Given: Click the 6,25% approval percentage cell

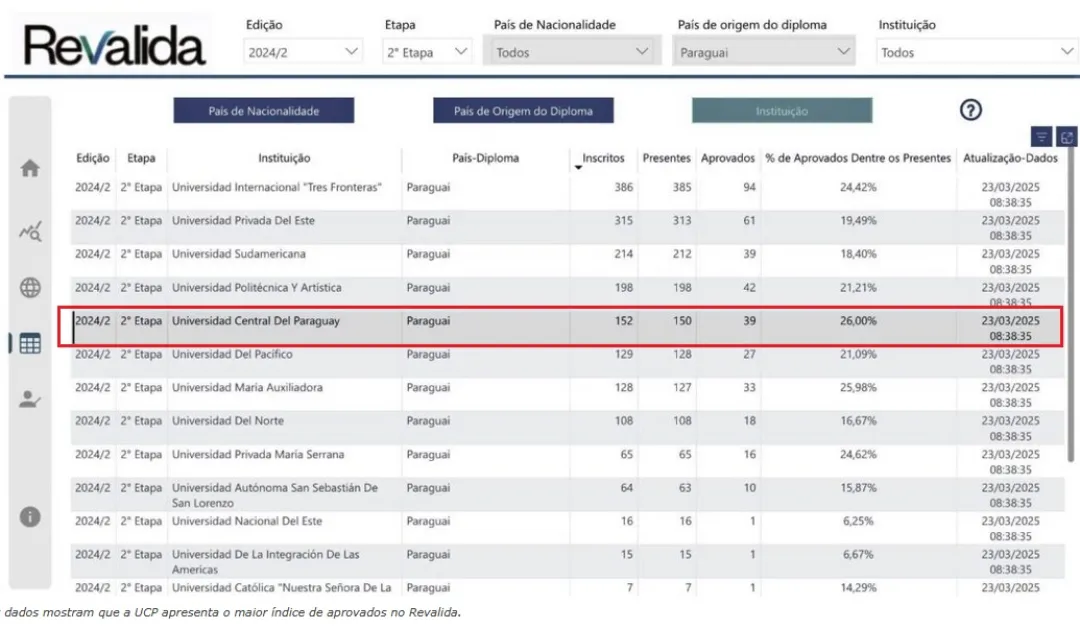Looking at the screenshot, I should coord(858,521).
